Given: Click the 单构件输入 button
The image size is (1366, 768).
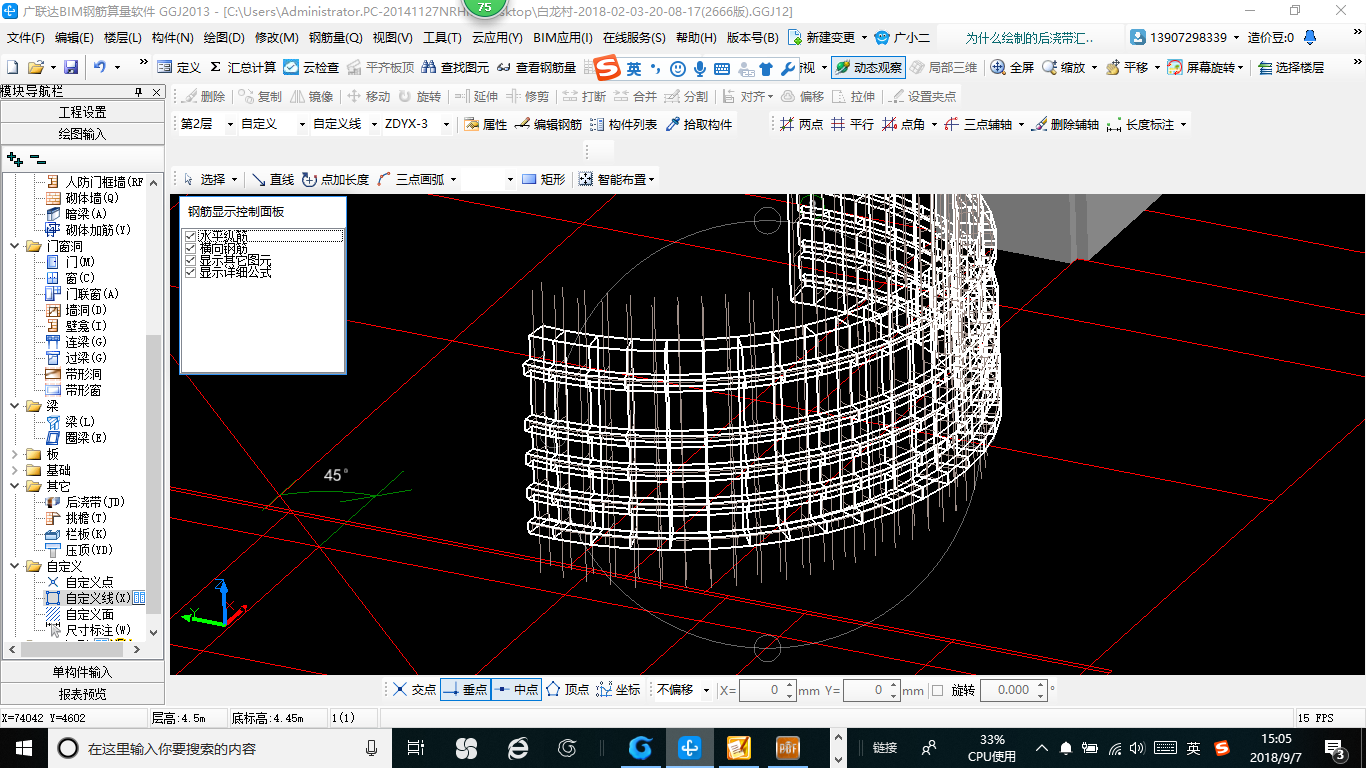Looking at the screenshot, I should pos(82,672).
